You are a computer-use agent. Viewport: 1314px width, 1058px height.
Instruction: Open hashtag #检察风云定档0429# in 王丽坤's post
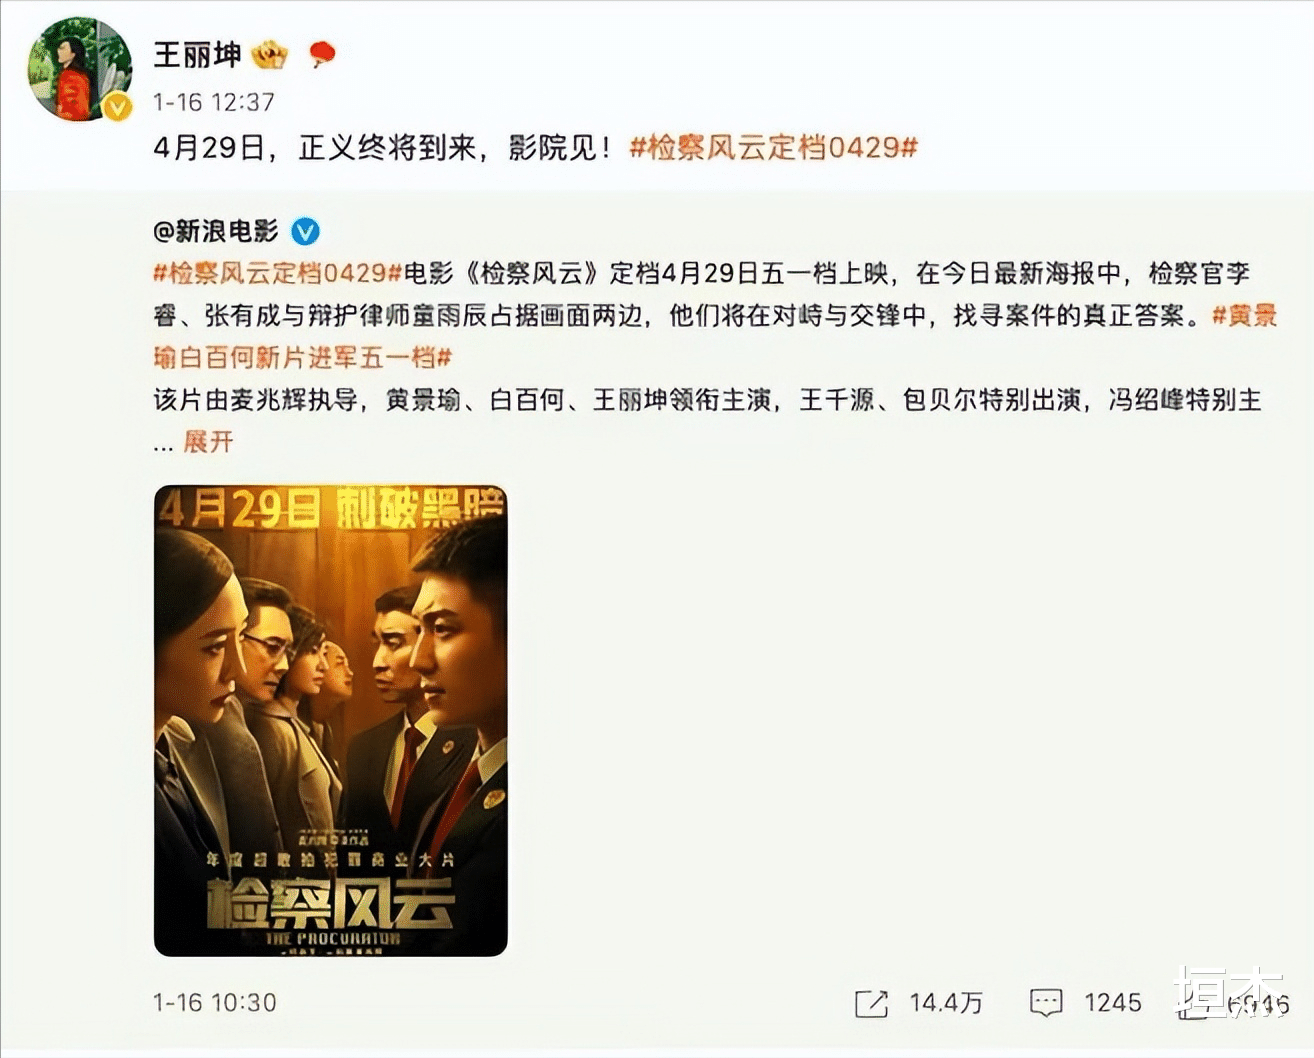pyautogui.click(x=773, y=148)
